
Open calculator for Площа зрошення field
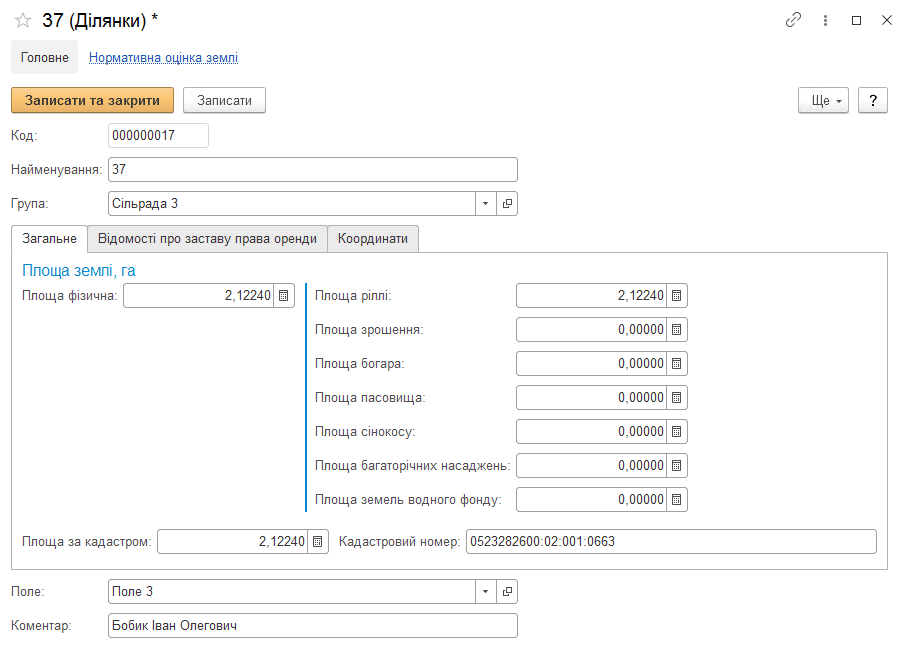(x=676, y=330)
